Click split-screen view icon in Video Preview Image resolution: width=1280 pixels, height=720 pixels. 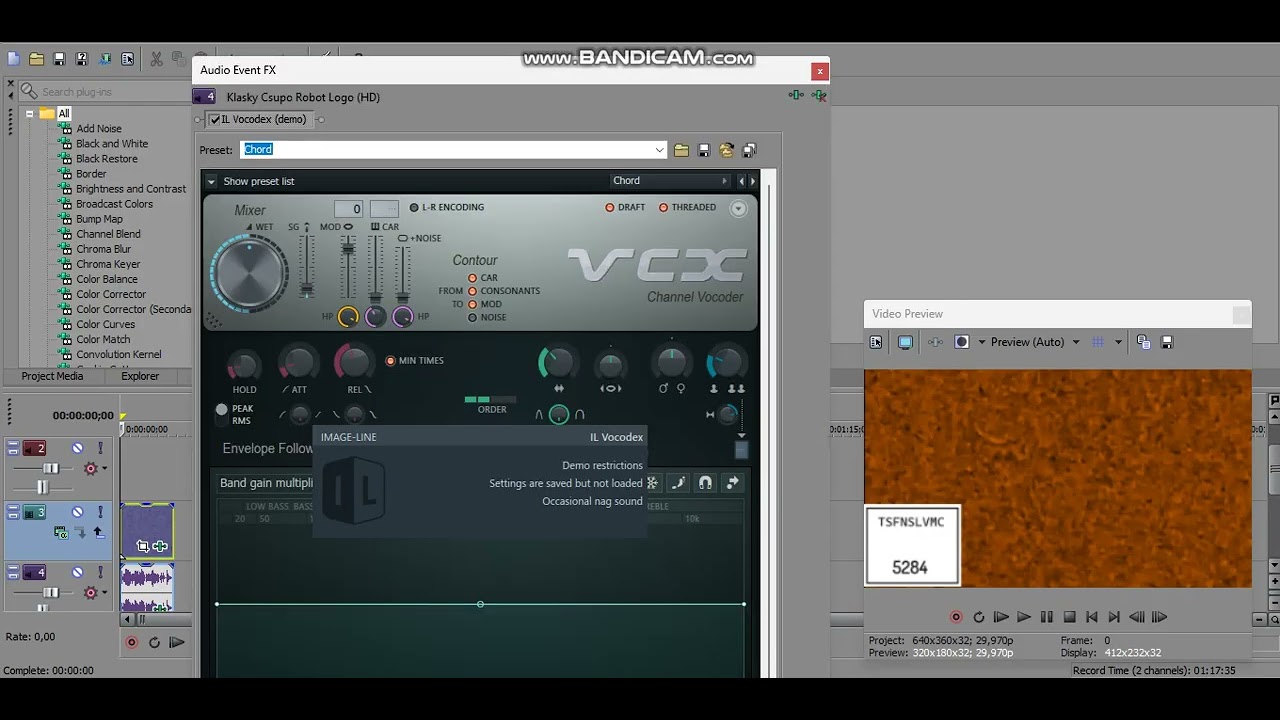962,342
